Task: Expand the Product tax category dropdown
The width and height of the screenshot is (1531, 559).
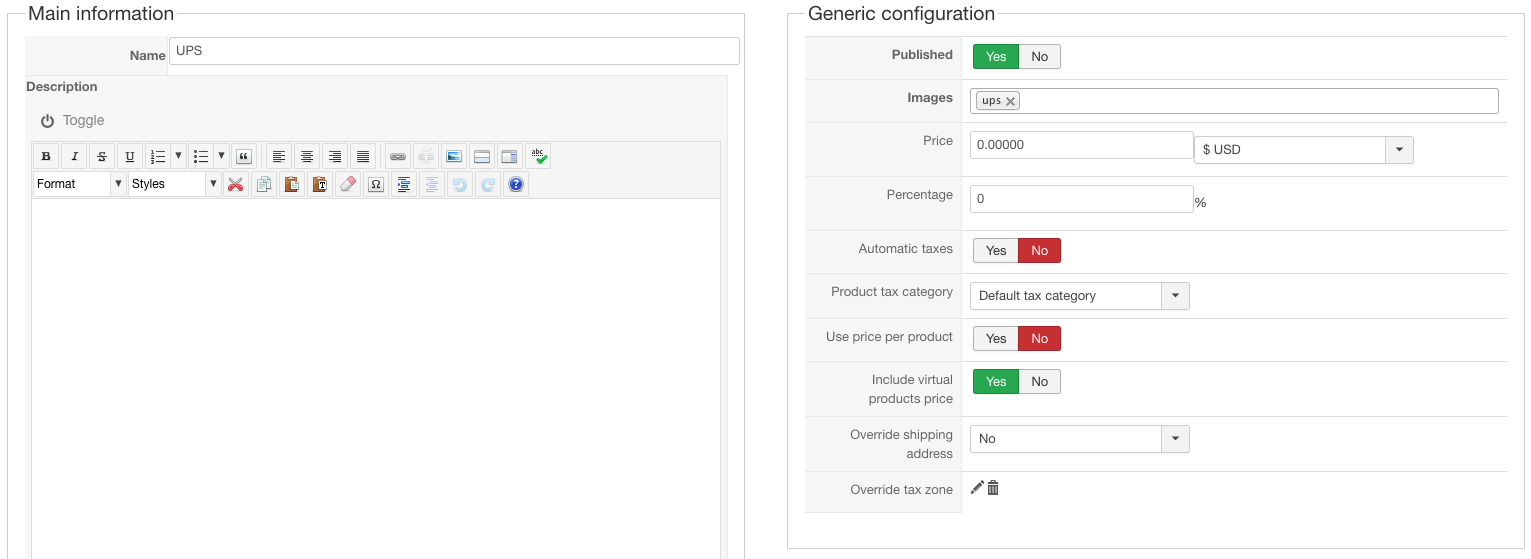Action: (x=1174, y=296)
